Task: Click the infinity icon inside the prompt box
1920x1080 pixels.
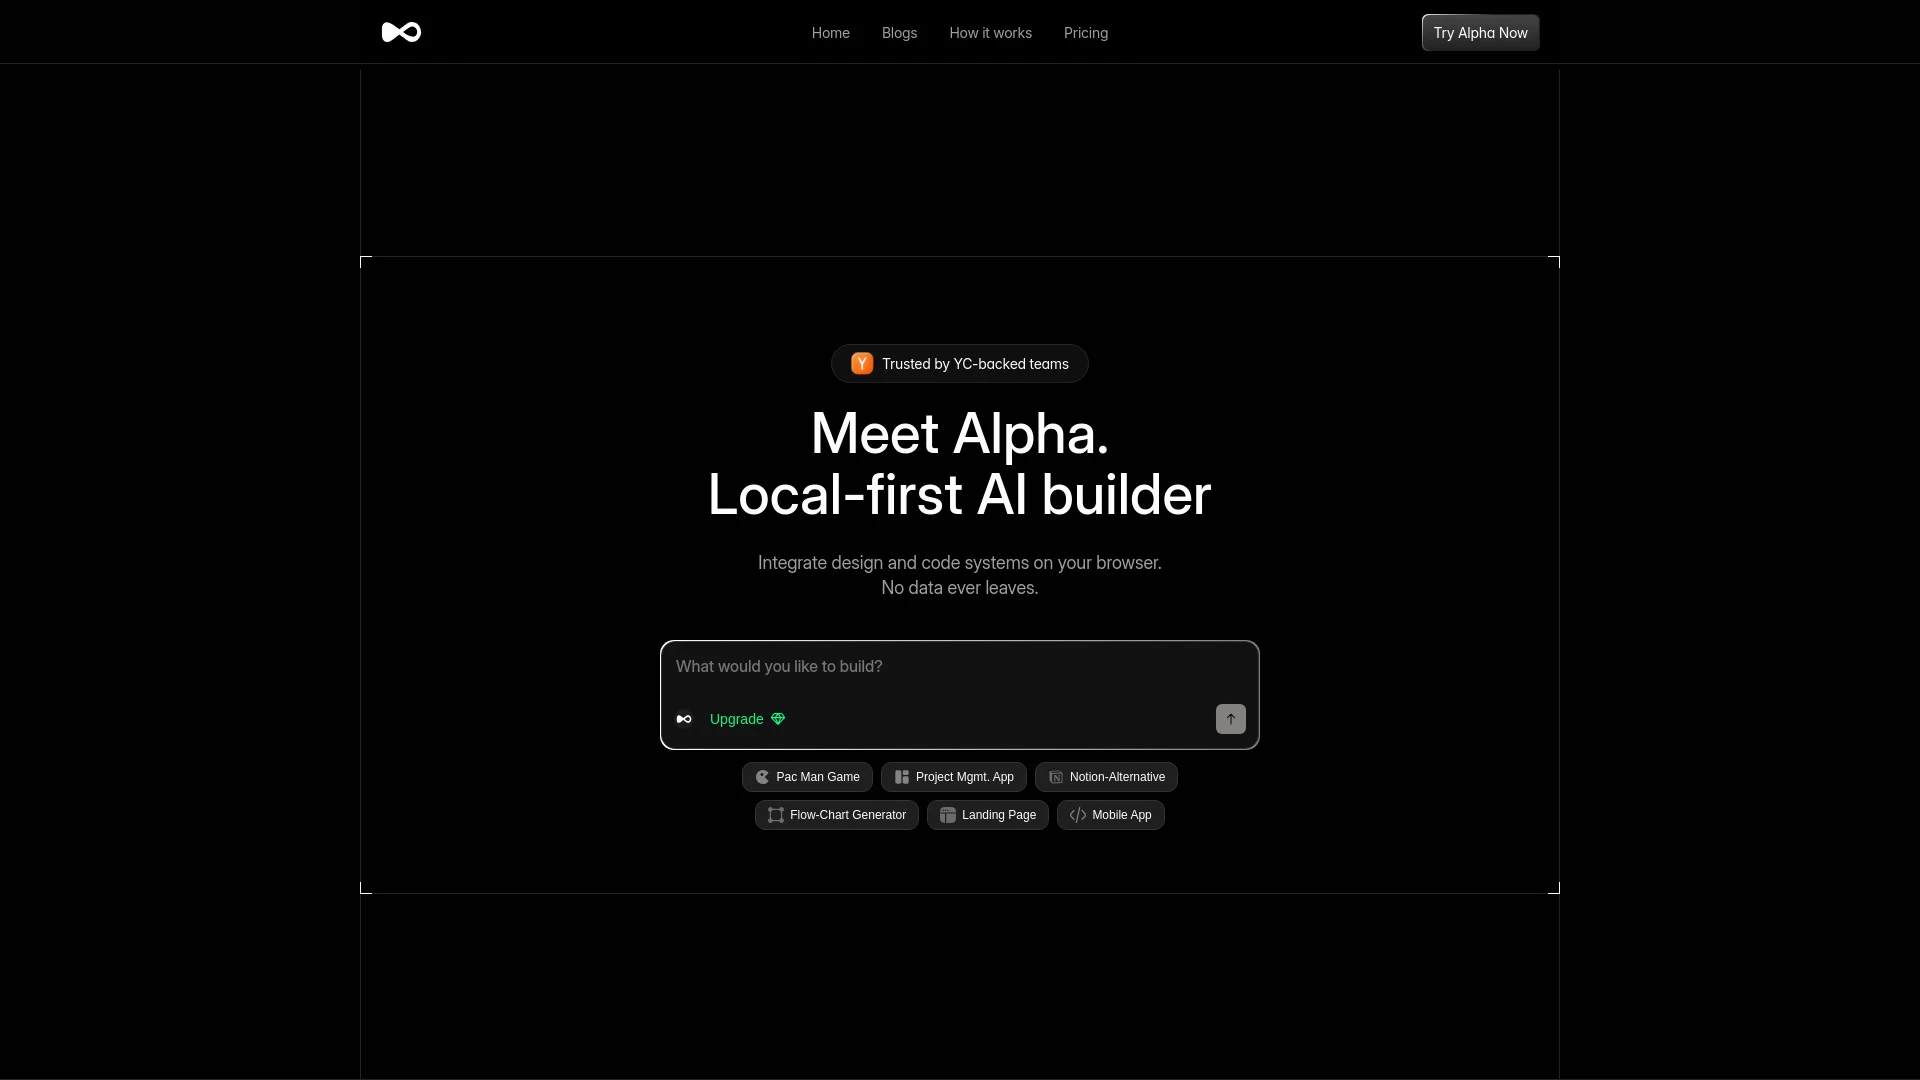Action: coord(684,718)
